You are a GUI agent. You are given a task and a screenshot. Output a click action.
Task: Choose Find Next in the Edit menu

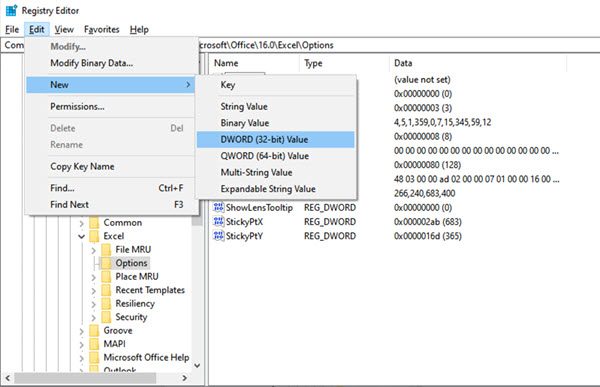click(x=111, y=204)
